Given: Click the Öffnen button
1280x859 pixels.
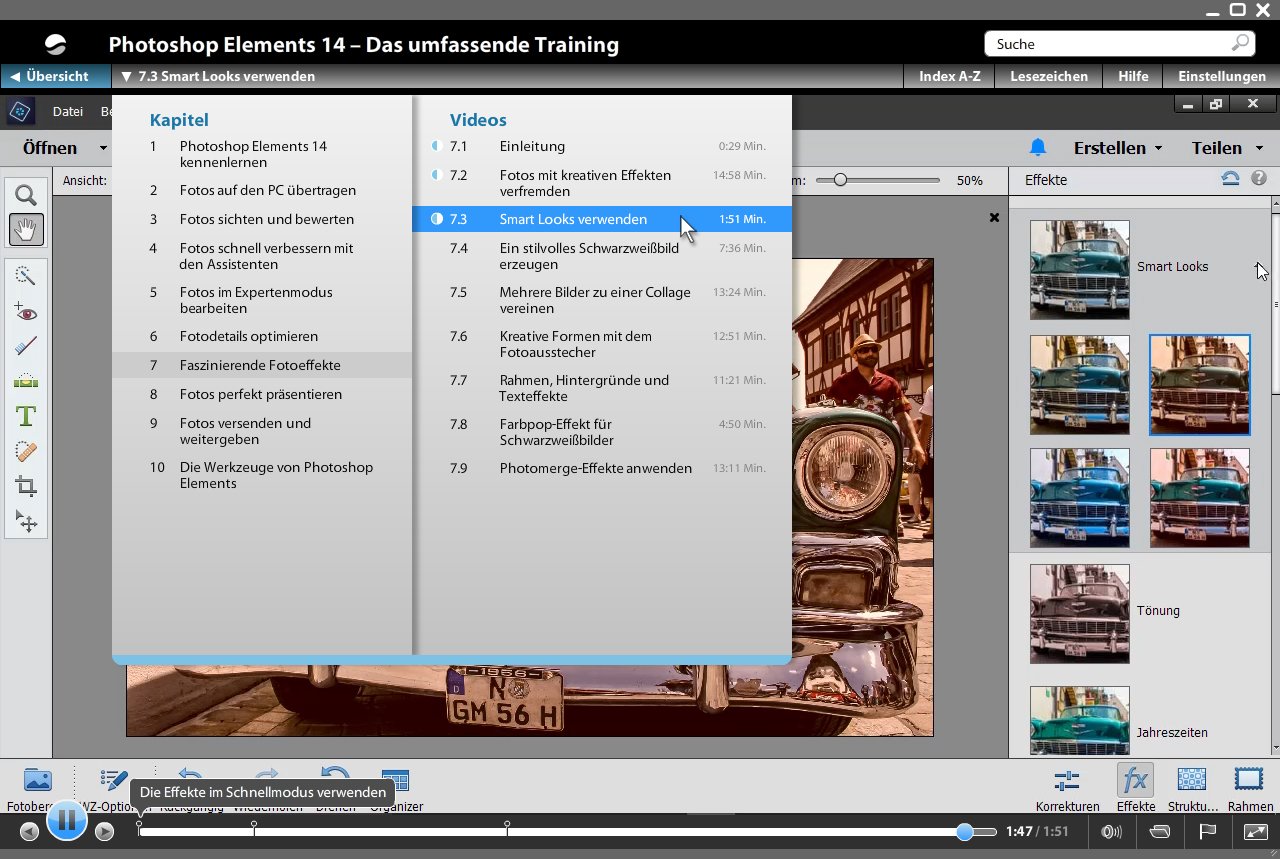Looking at the screenshot, I should (x=50, y=148).
